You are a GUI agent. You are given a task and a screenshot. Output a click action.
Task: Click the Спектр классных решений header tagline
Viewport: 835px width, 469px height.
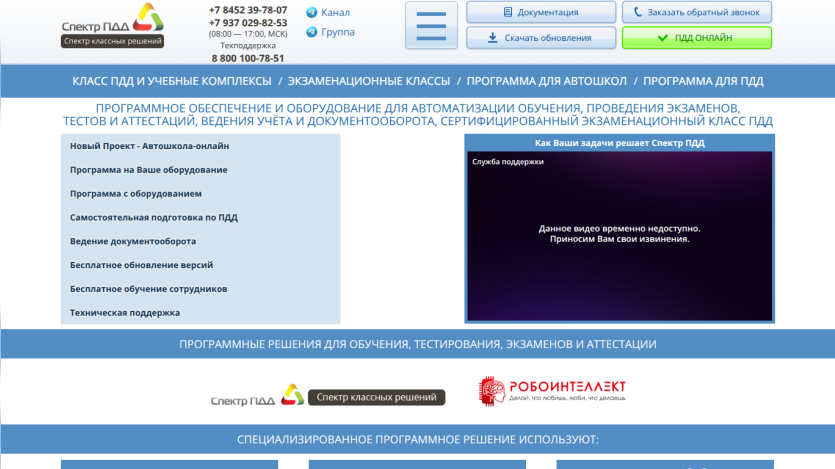tap(112, 41)
